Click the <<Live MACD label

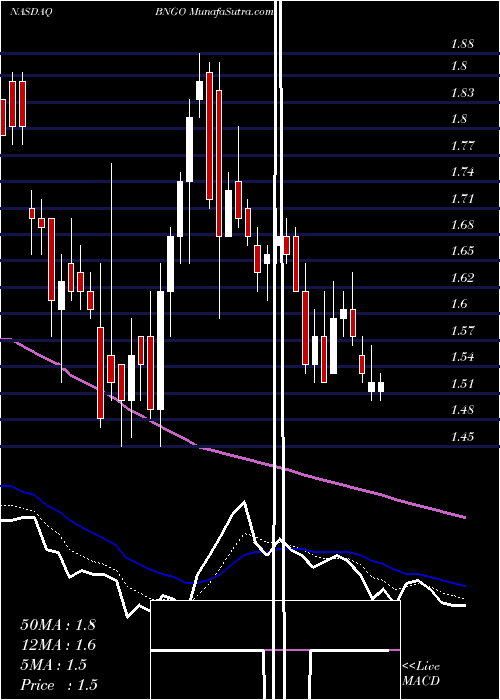click(421, 674)
